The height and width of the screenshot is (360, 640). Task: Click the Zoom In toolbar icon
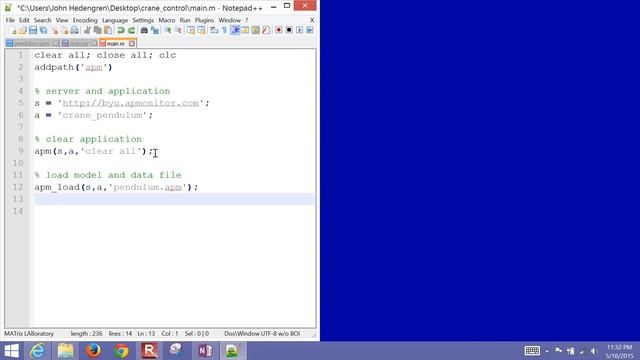coord(168,30)
